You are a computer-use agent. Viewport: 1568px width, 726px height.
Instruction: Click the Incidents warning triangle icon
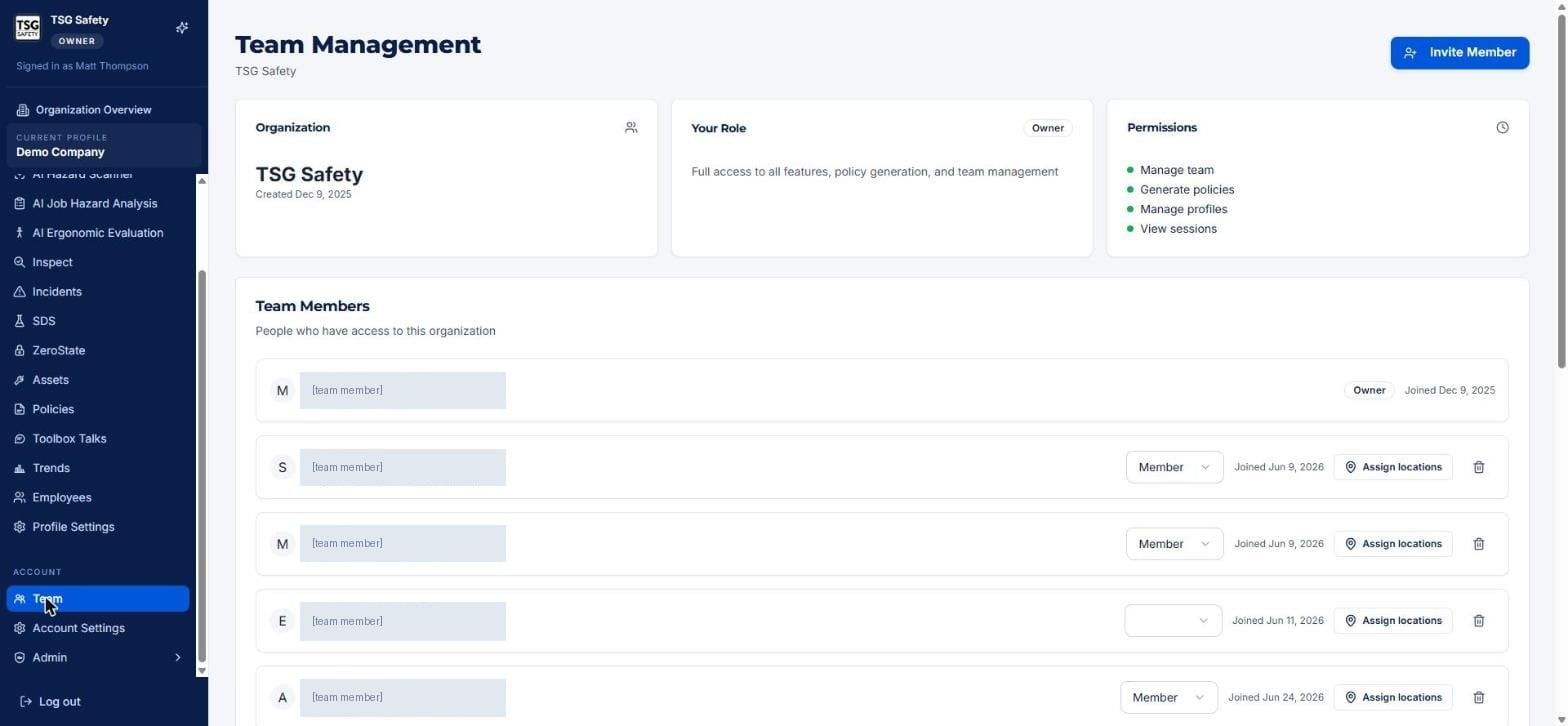(20, 292)
